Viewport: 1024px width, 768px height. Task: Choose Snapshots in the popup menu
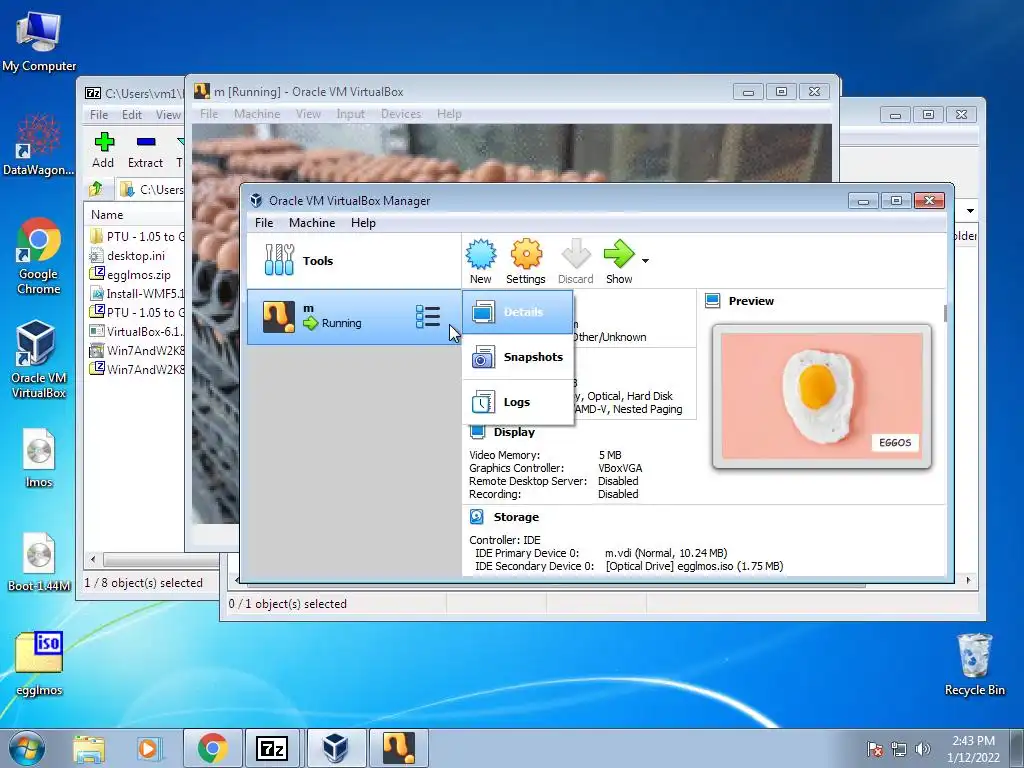517,357
